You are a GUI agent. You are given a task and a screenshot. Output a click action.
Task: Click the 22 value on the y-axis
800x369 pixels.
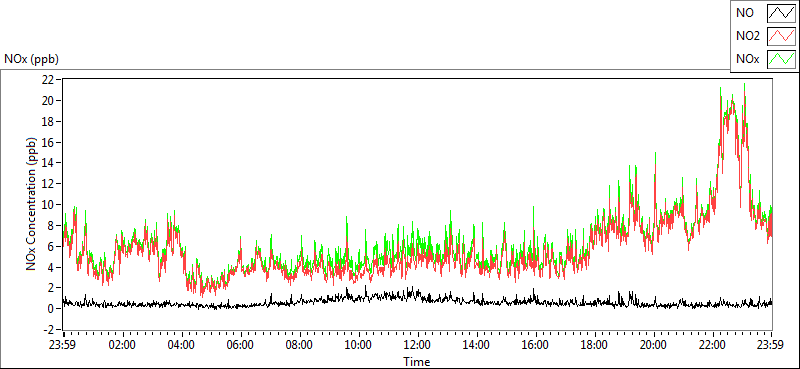click(49, 80)
